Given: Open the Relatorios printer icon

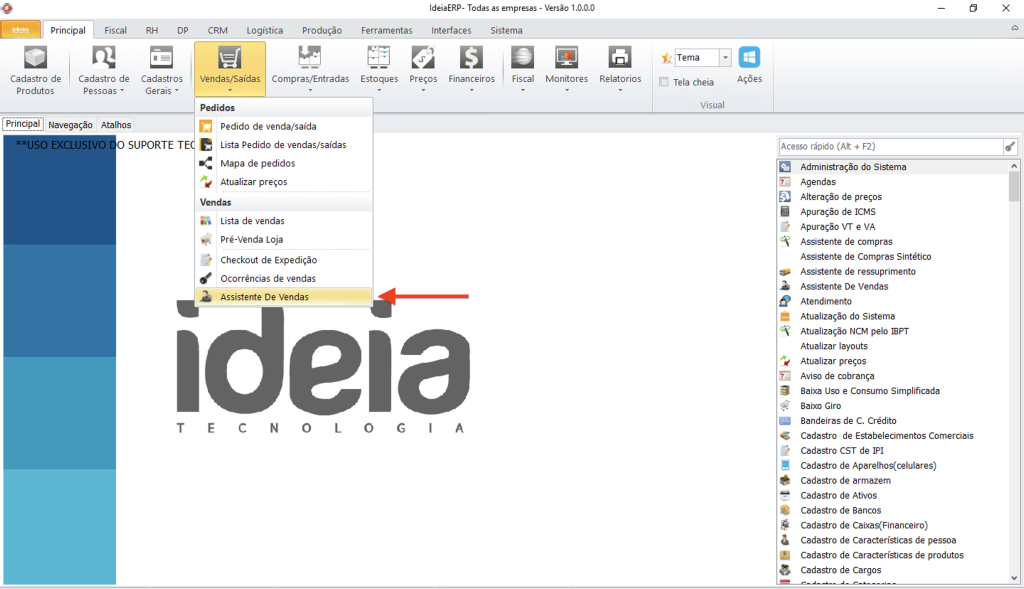Looking at the screenshot, I should pos(620,58).
